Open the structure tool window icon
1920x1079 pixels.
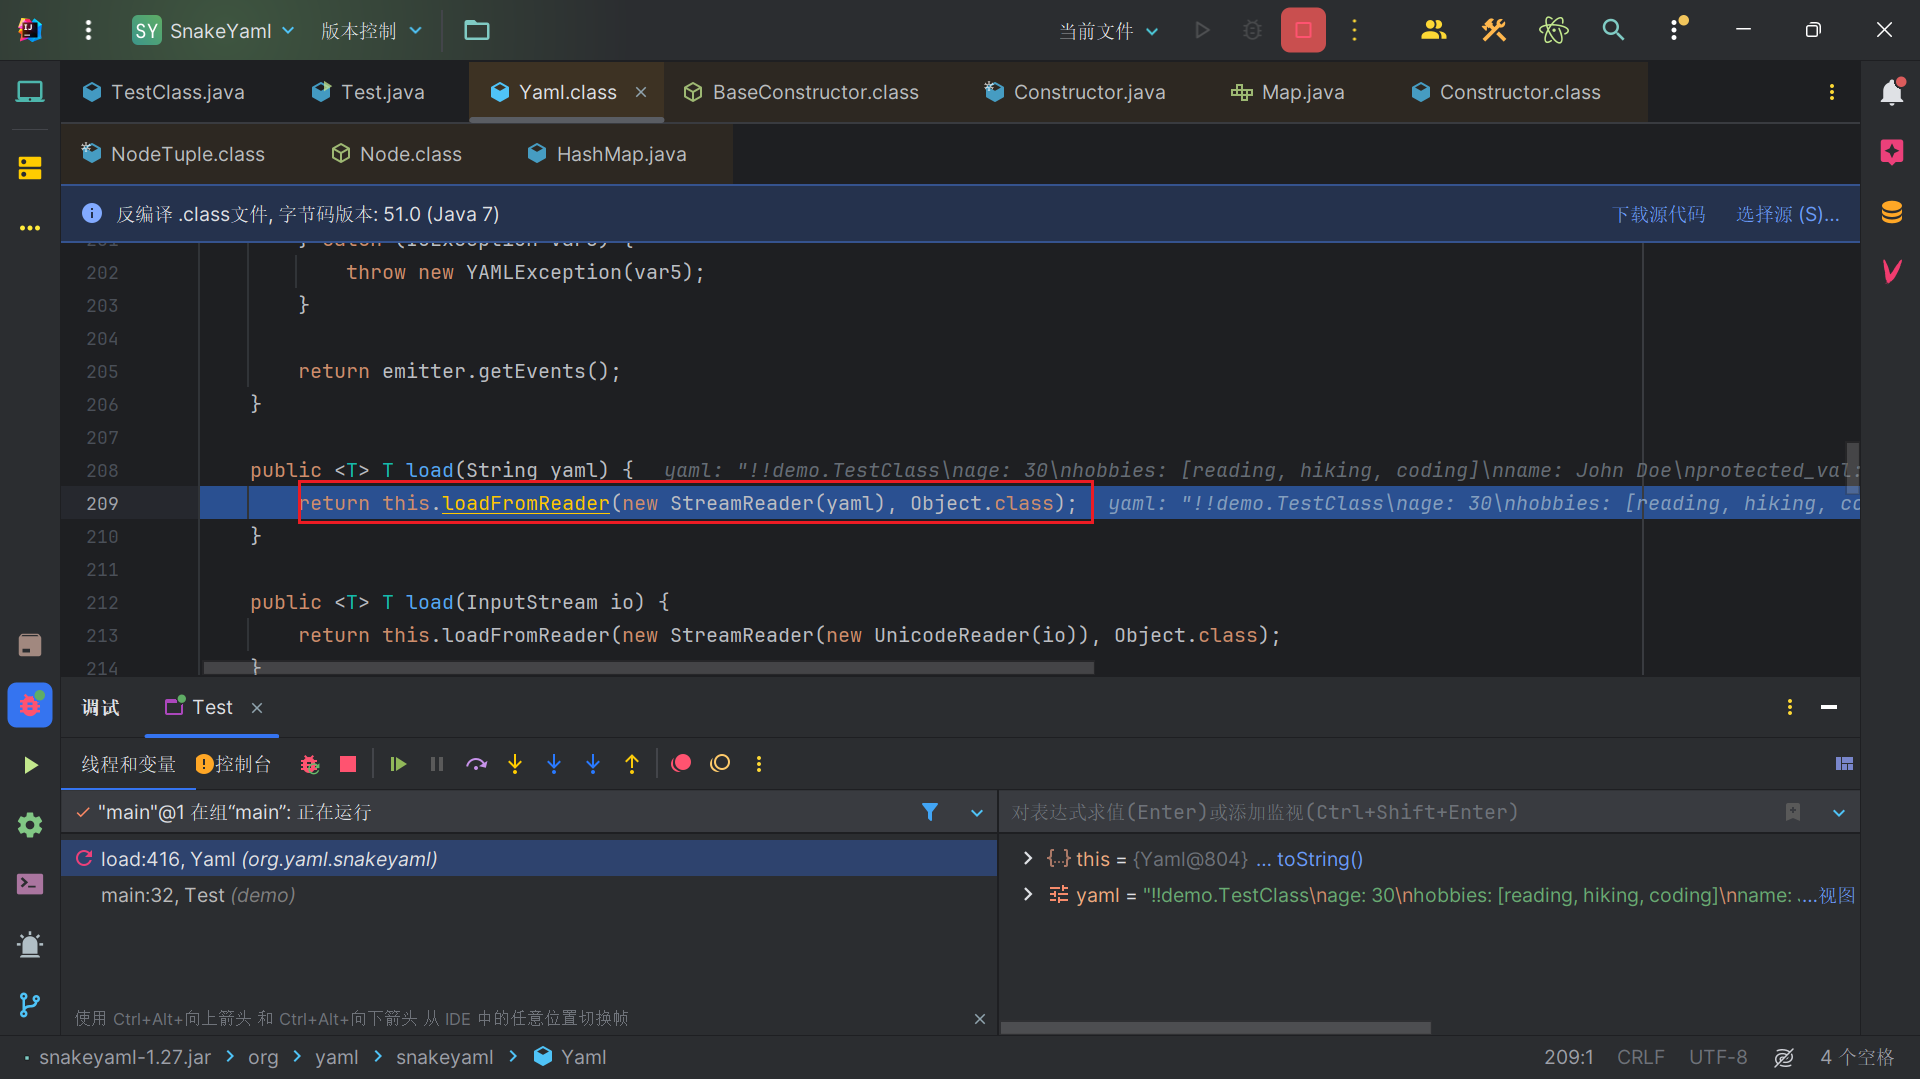click(30, 168)
